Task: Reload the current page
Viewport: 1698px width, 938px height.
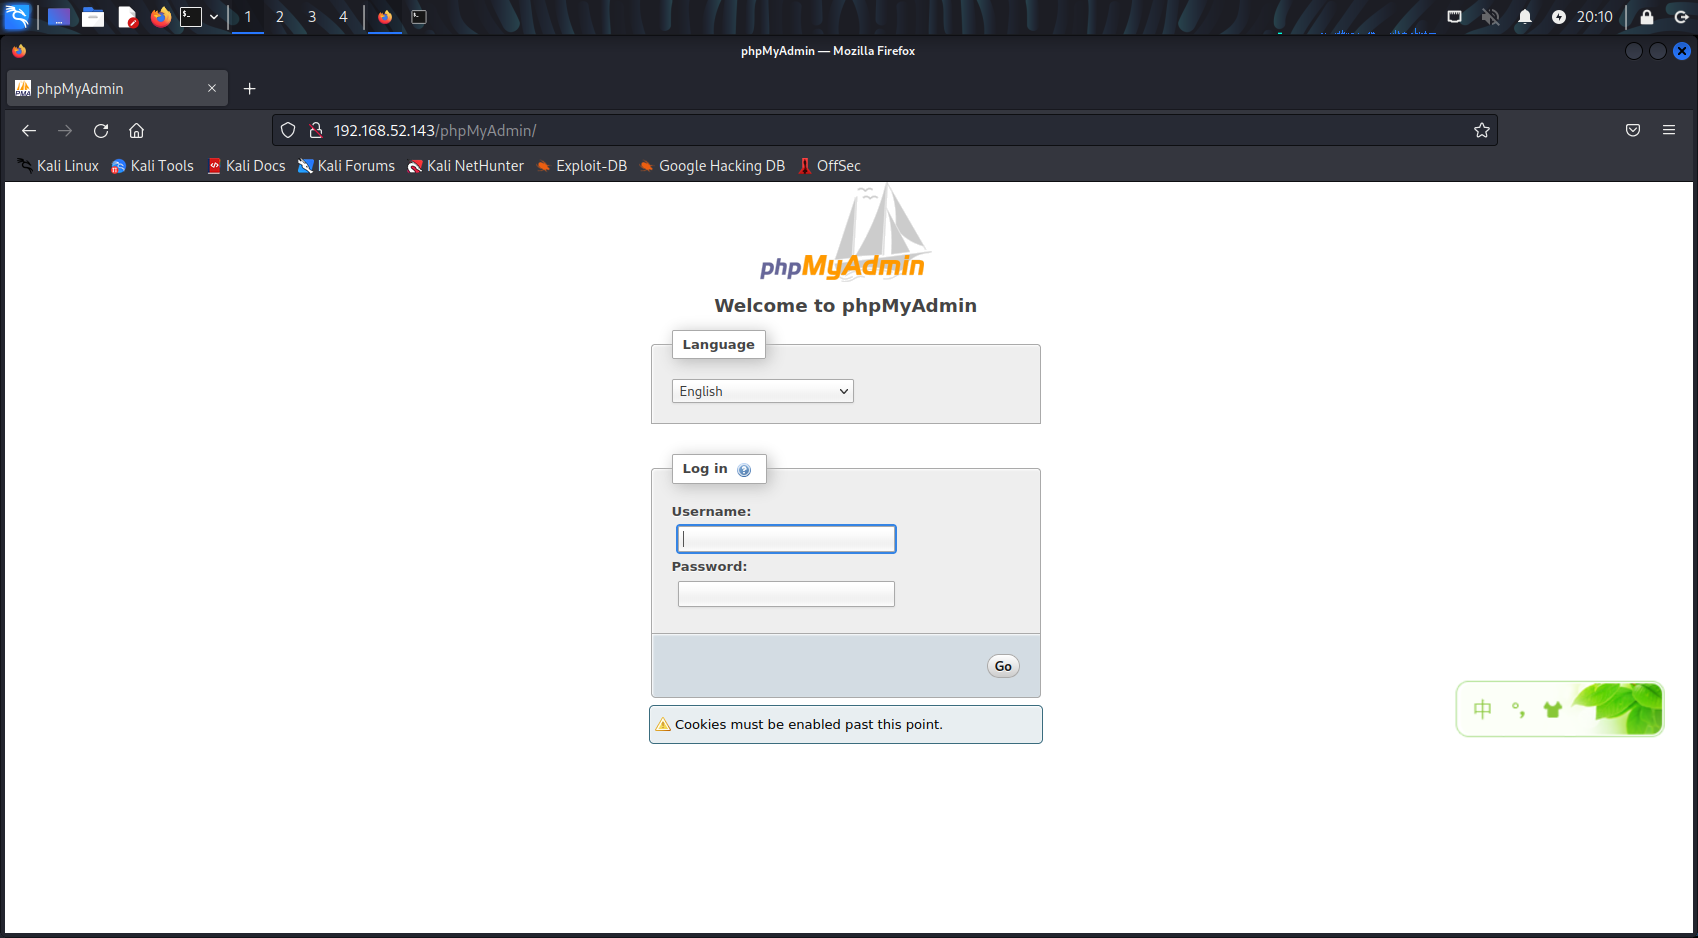Action: pos(101,131)
